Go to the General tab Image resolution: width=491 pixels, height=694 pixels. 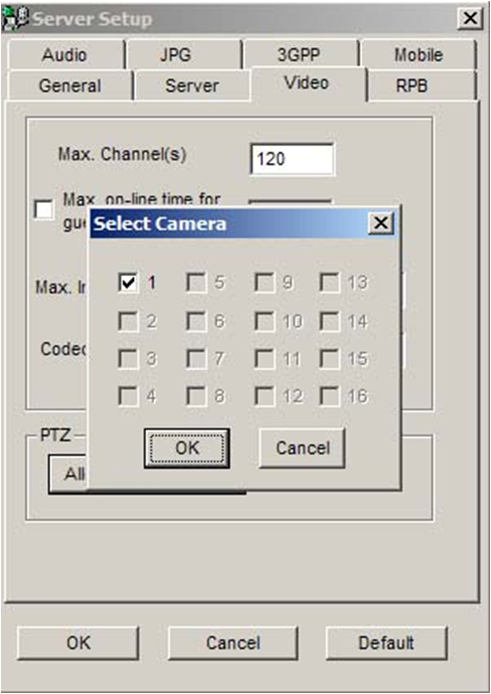[x=70, y=85]
